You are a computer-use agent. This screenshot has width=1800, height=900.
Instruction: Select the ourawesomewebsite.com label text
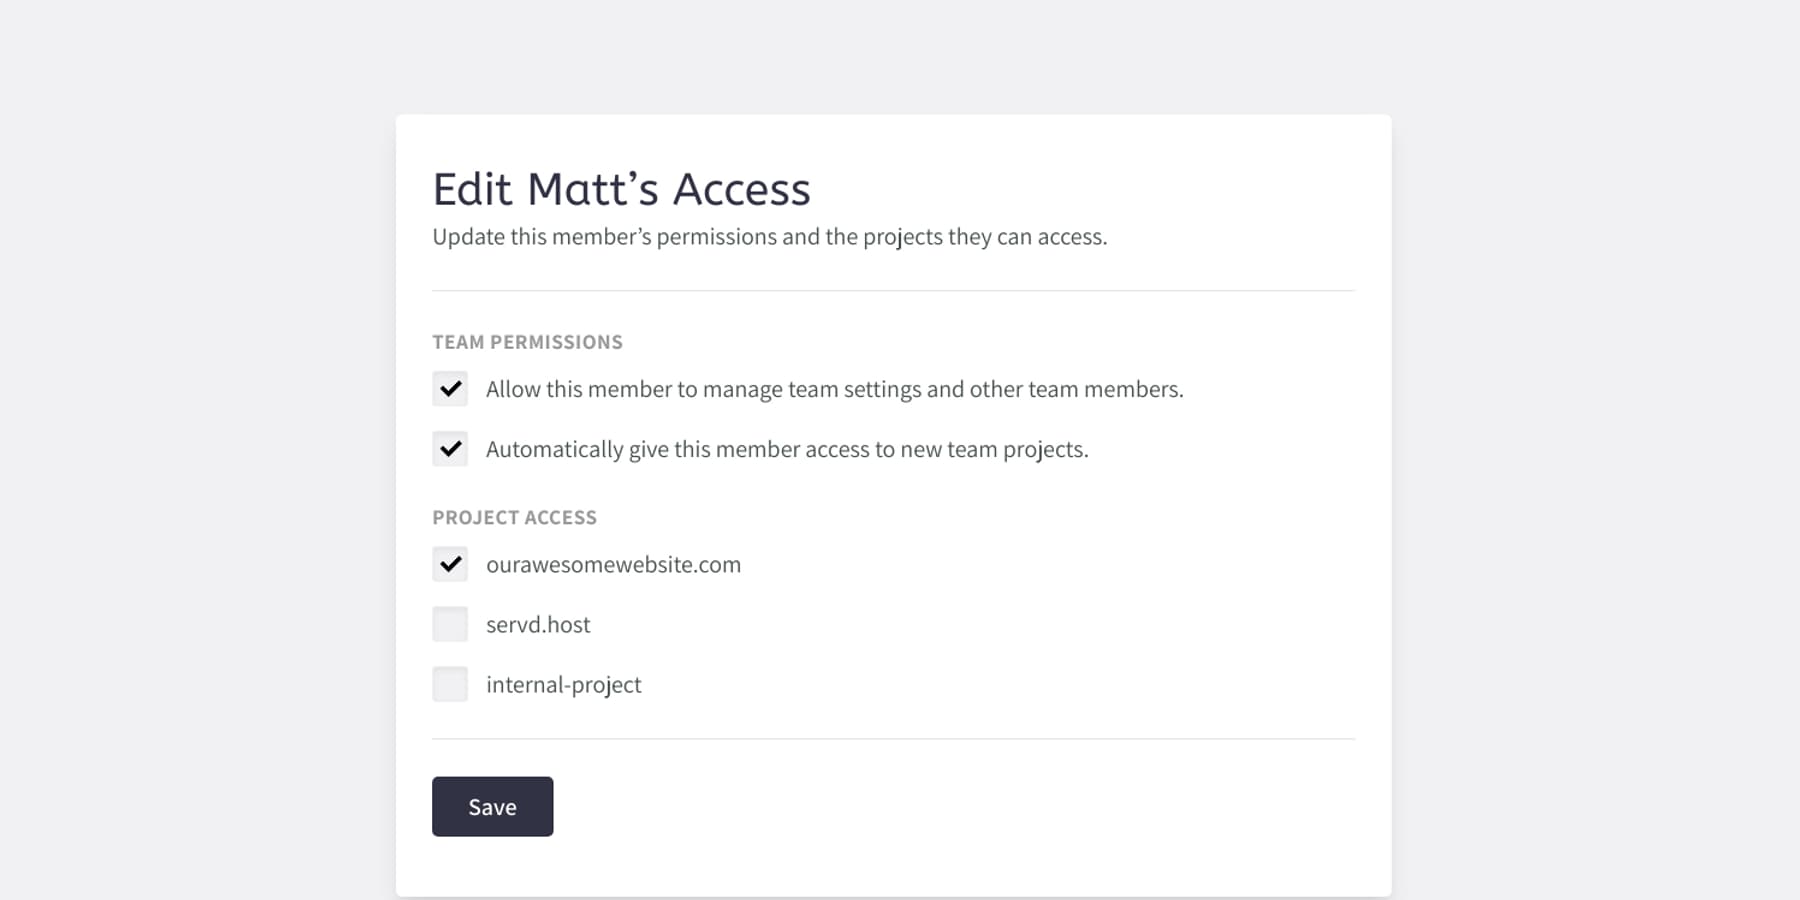613,564
